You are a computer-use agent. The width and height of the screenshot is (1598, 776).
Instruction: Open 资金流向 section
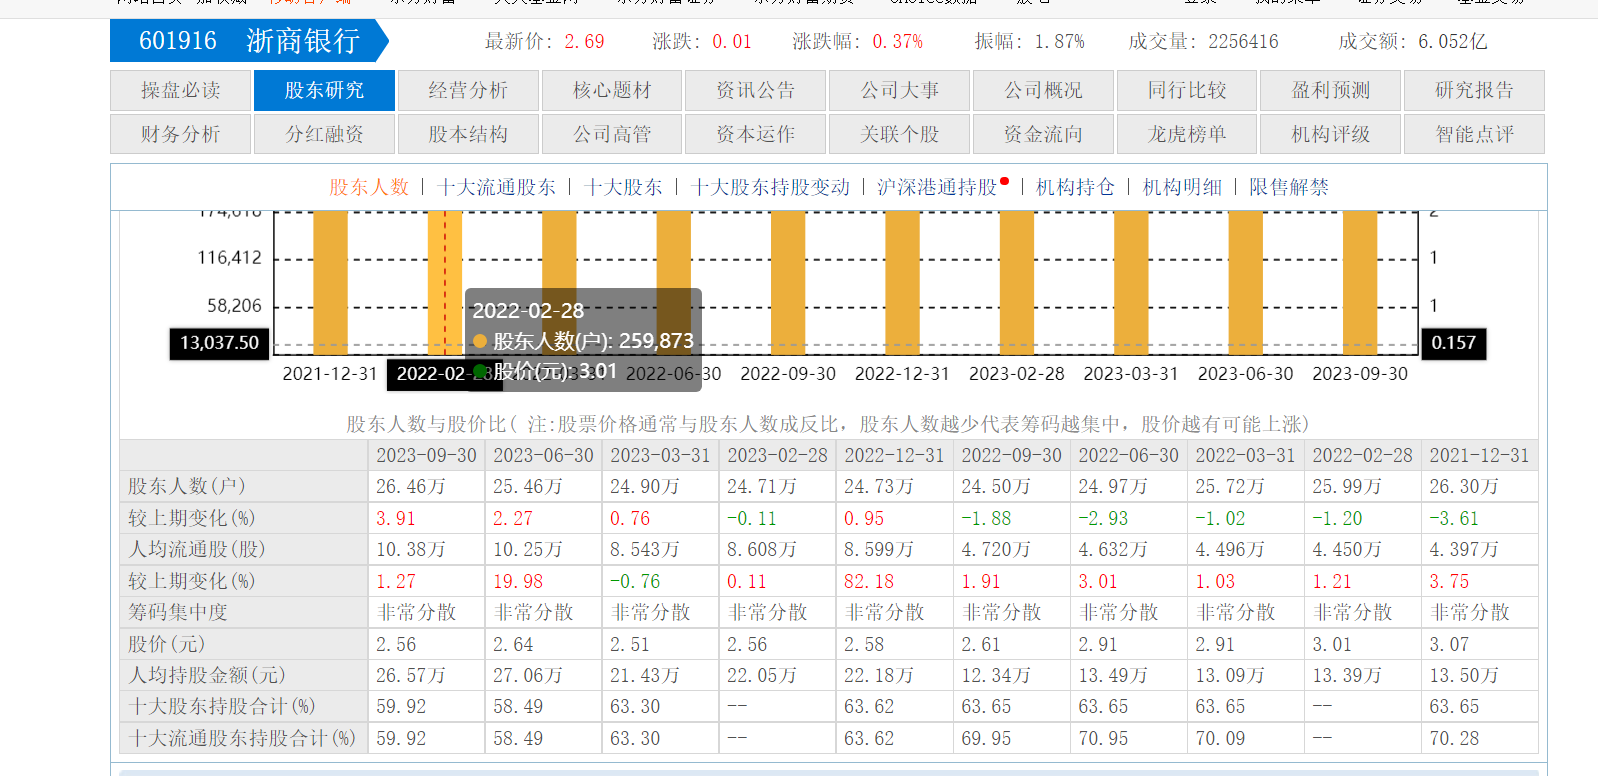1043,134
